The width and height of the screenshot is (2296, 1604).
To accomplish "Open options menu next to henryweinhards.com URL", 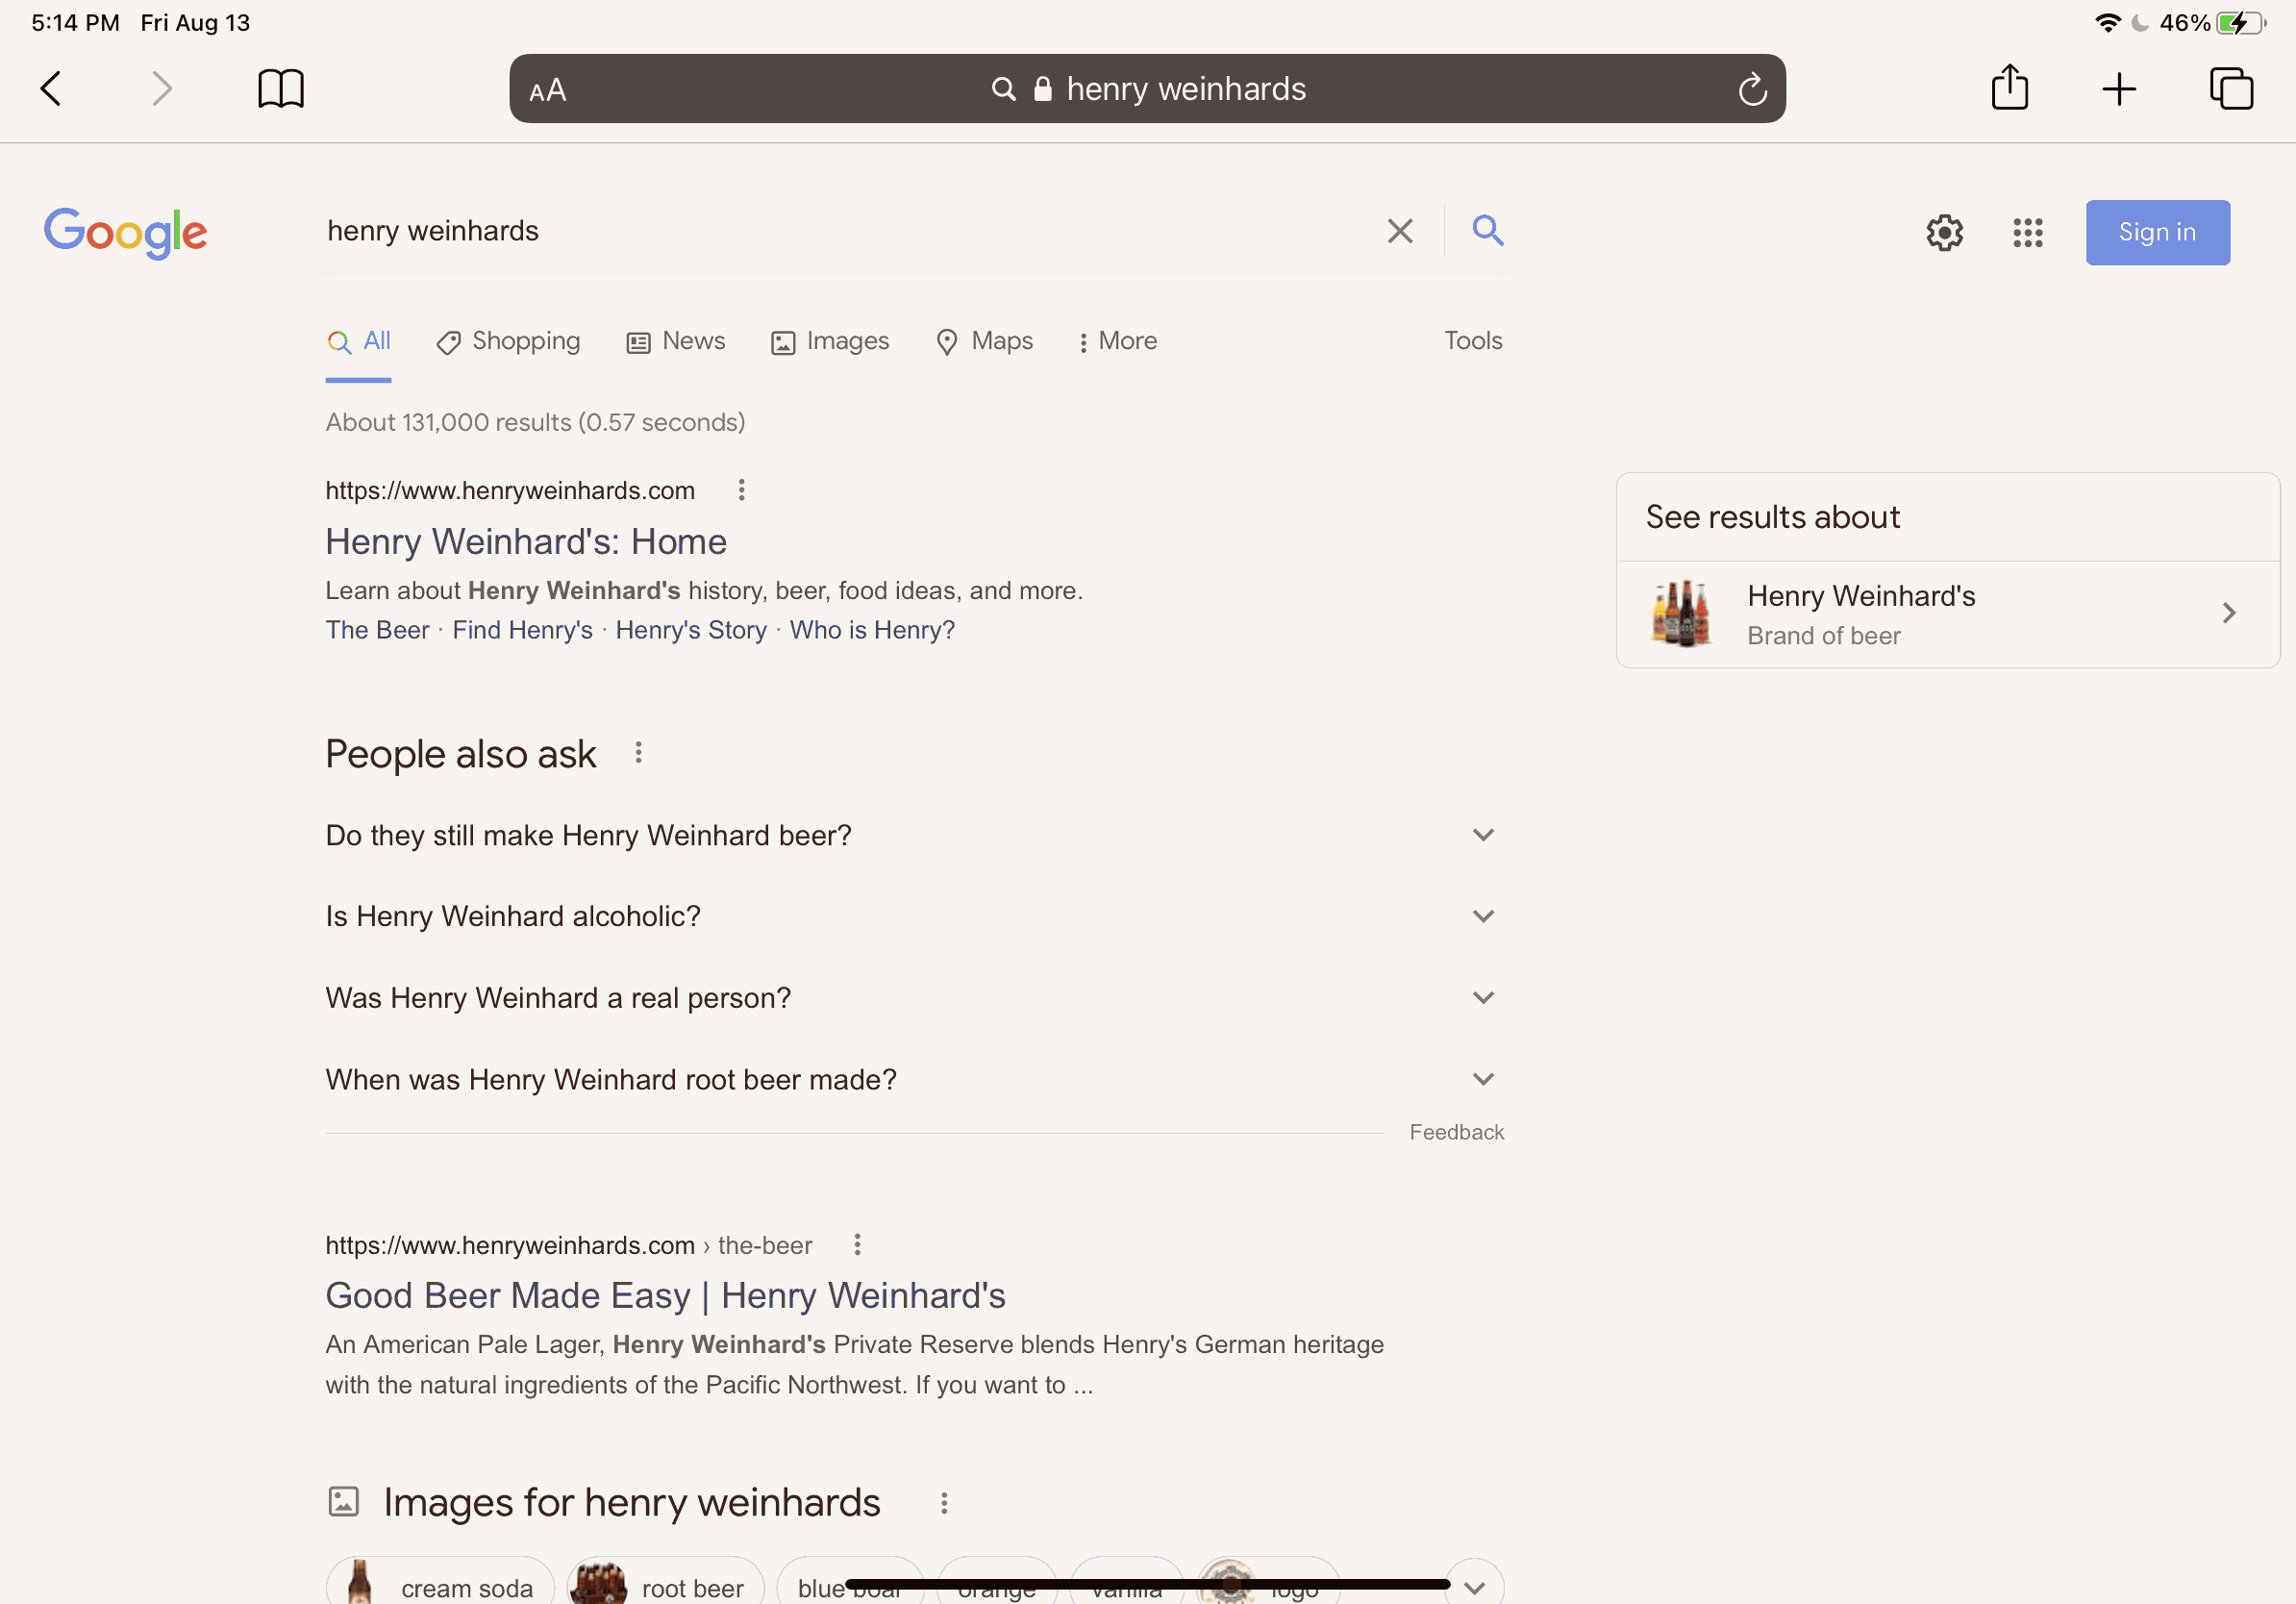I will coord(741,490).
